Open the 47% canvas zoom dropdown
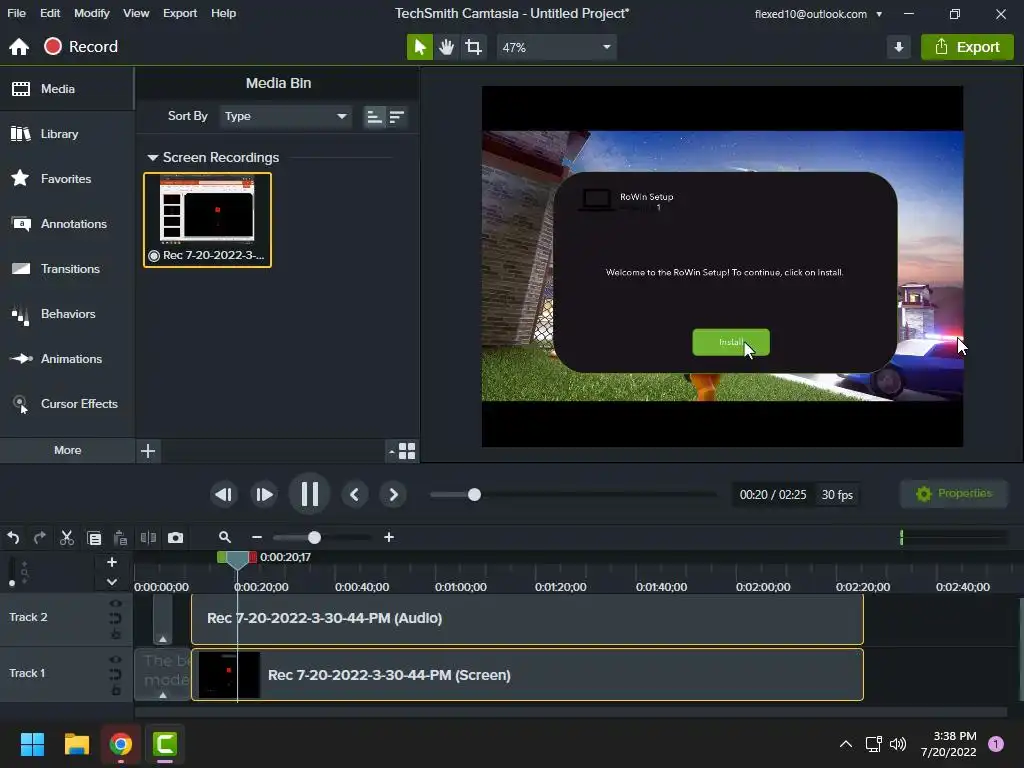1024x768 pixels. click(556, 47)
